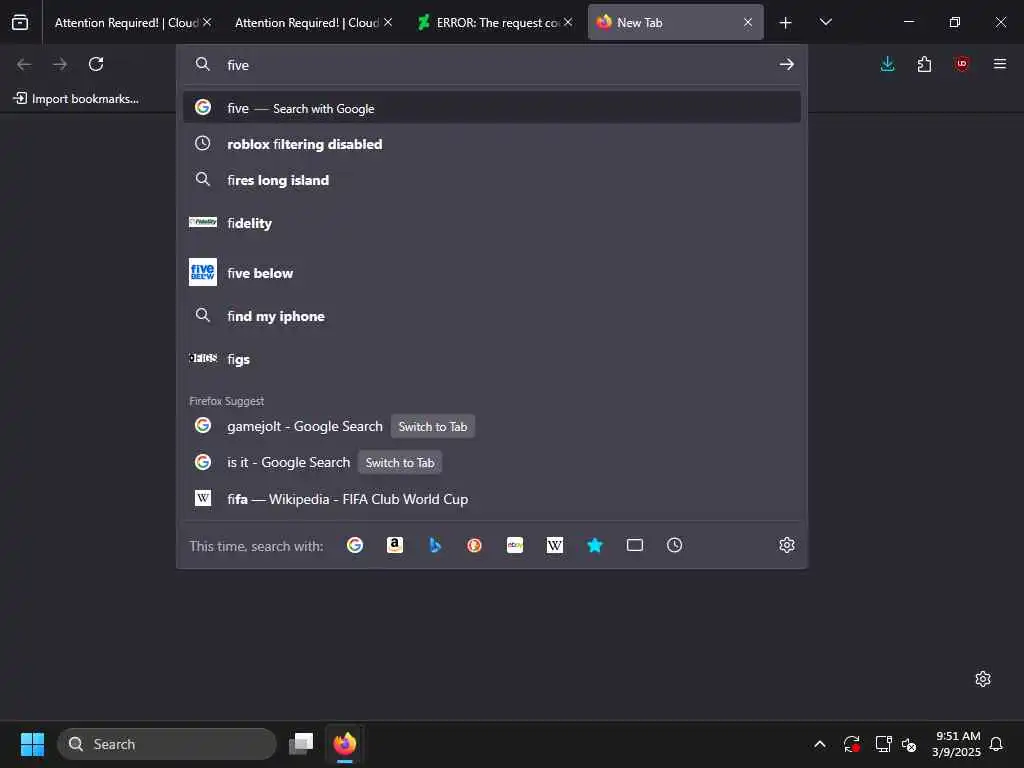
Task: Search this time with Wikipedia icon
Action: point(554,545)
